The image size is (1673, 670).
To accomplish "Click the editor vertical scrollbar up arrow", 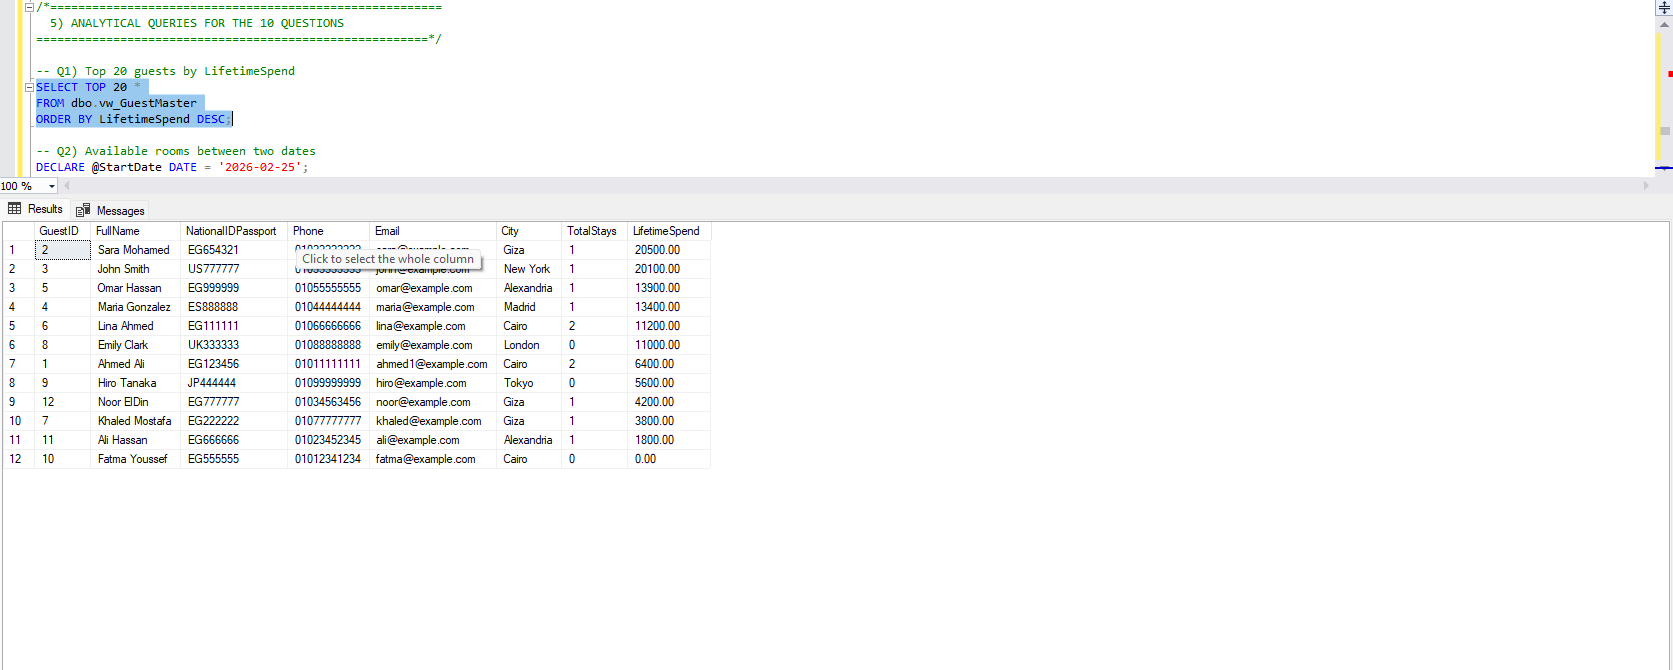I will coord(1664,24).
